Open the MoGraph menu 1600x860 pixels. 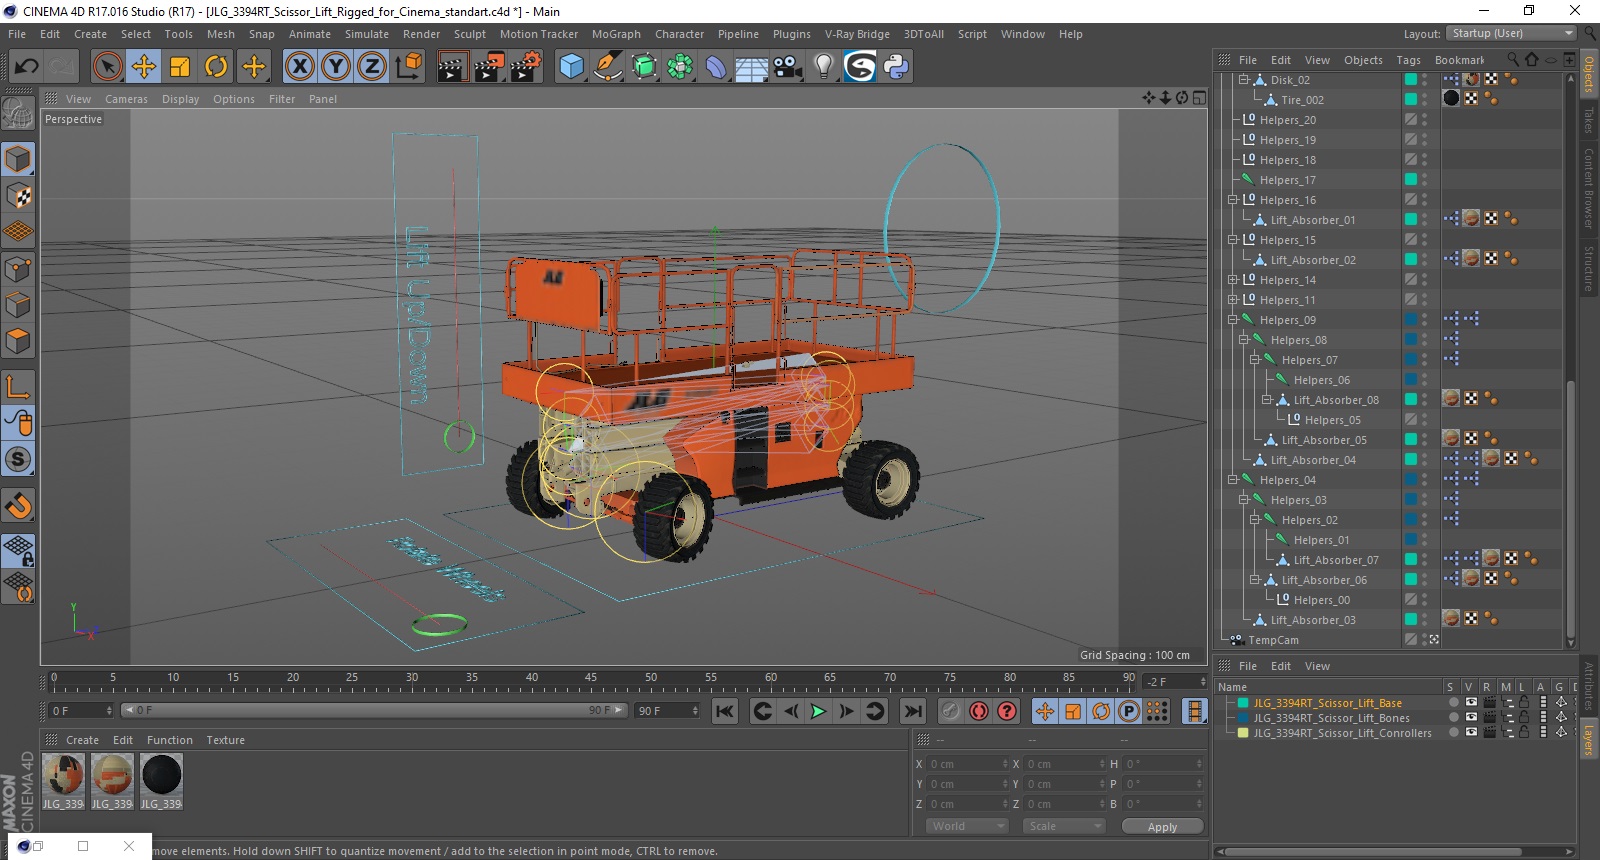pyautogui.click(x=616, y=34)
